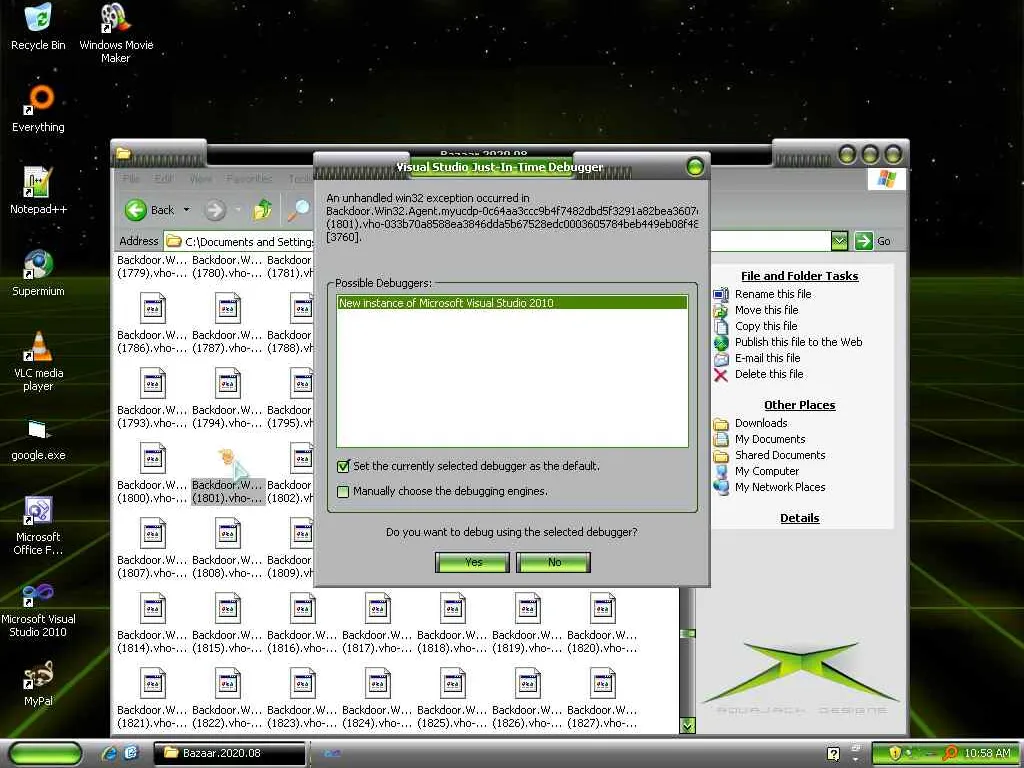Click Yes to debug
Image resolution: width=1024 pixels, height=768 pixels.
(x=472, y=562)
